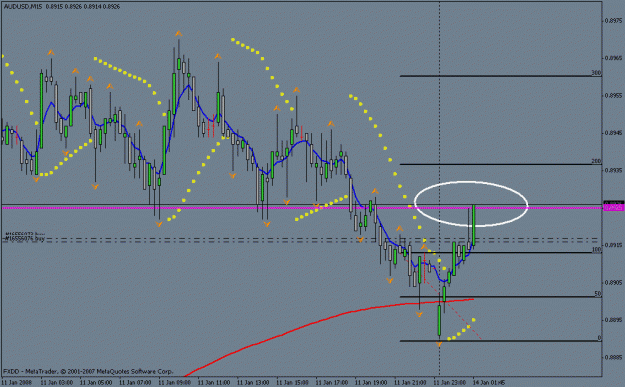
Task: Click the 11 Jan 05:00 time label
Action: [96, 383]
